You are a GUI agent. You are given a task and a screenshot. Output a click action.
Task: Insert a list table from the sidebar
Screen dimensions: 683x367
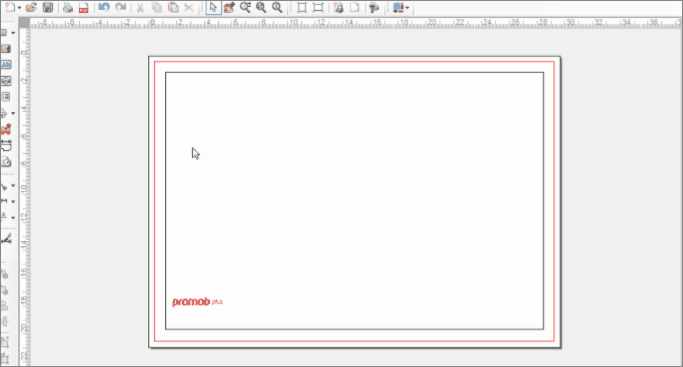6,97
